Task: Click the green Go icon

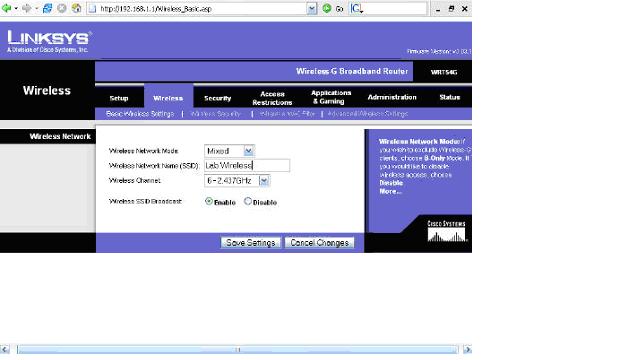Action: [327, 8]
